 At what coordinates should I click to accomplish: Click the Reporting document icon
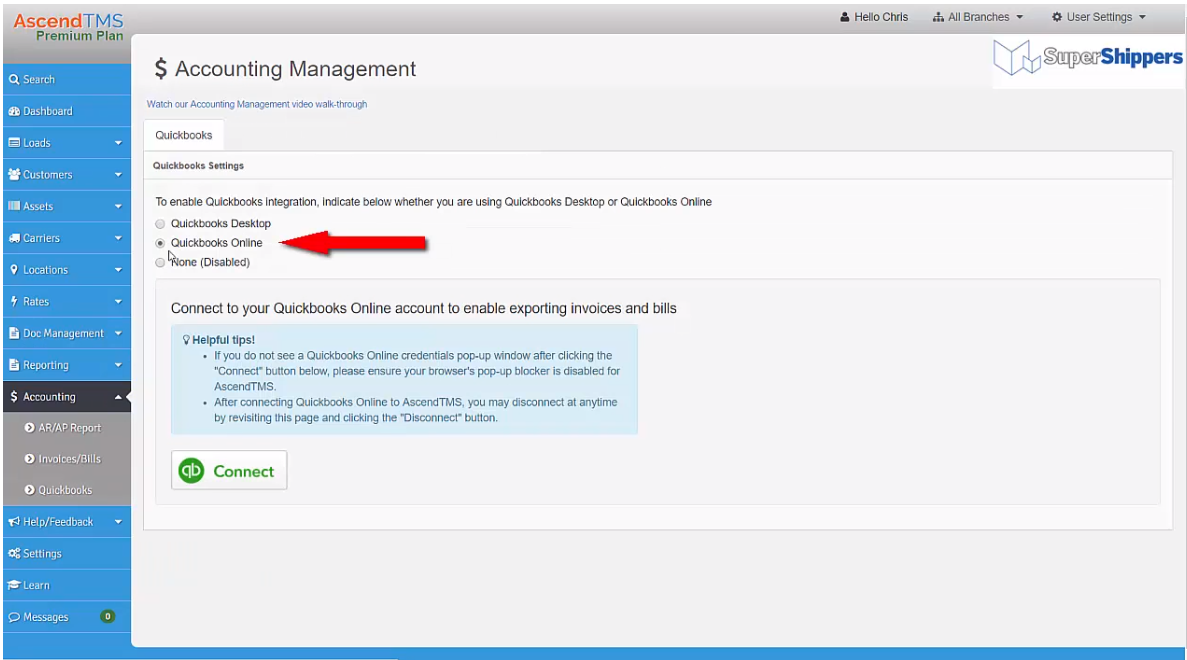(14, 365)
